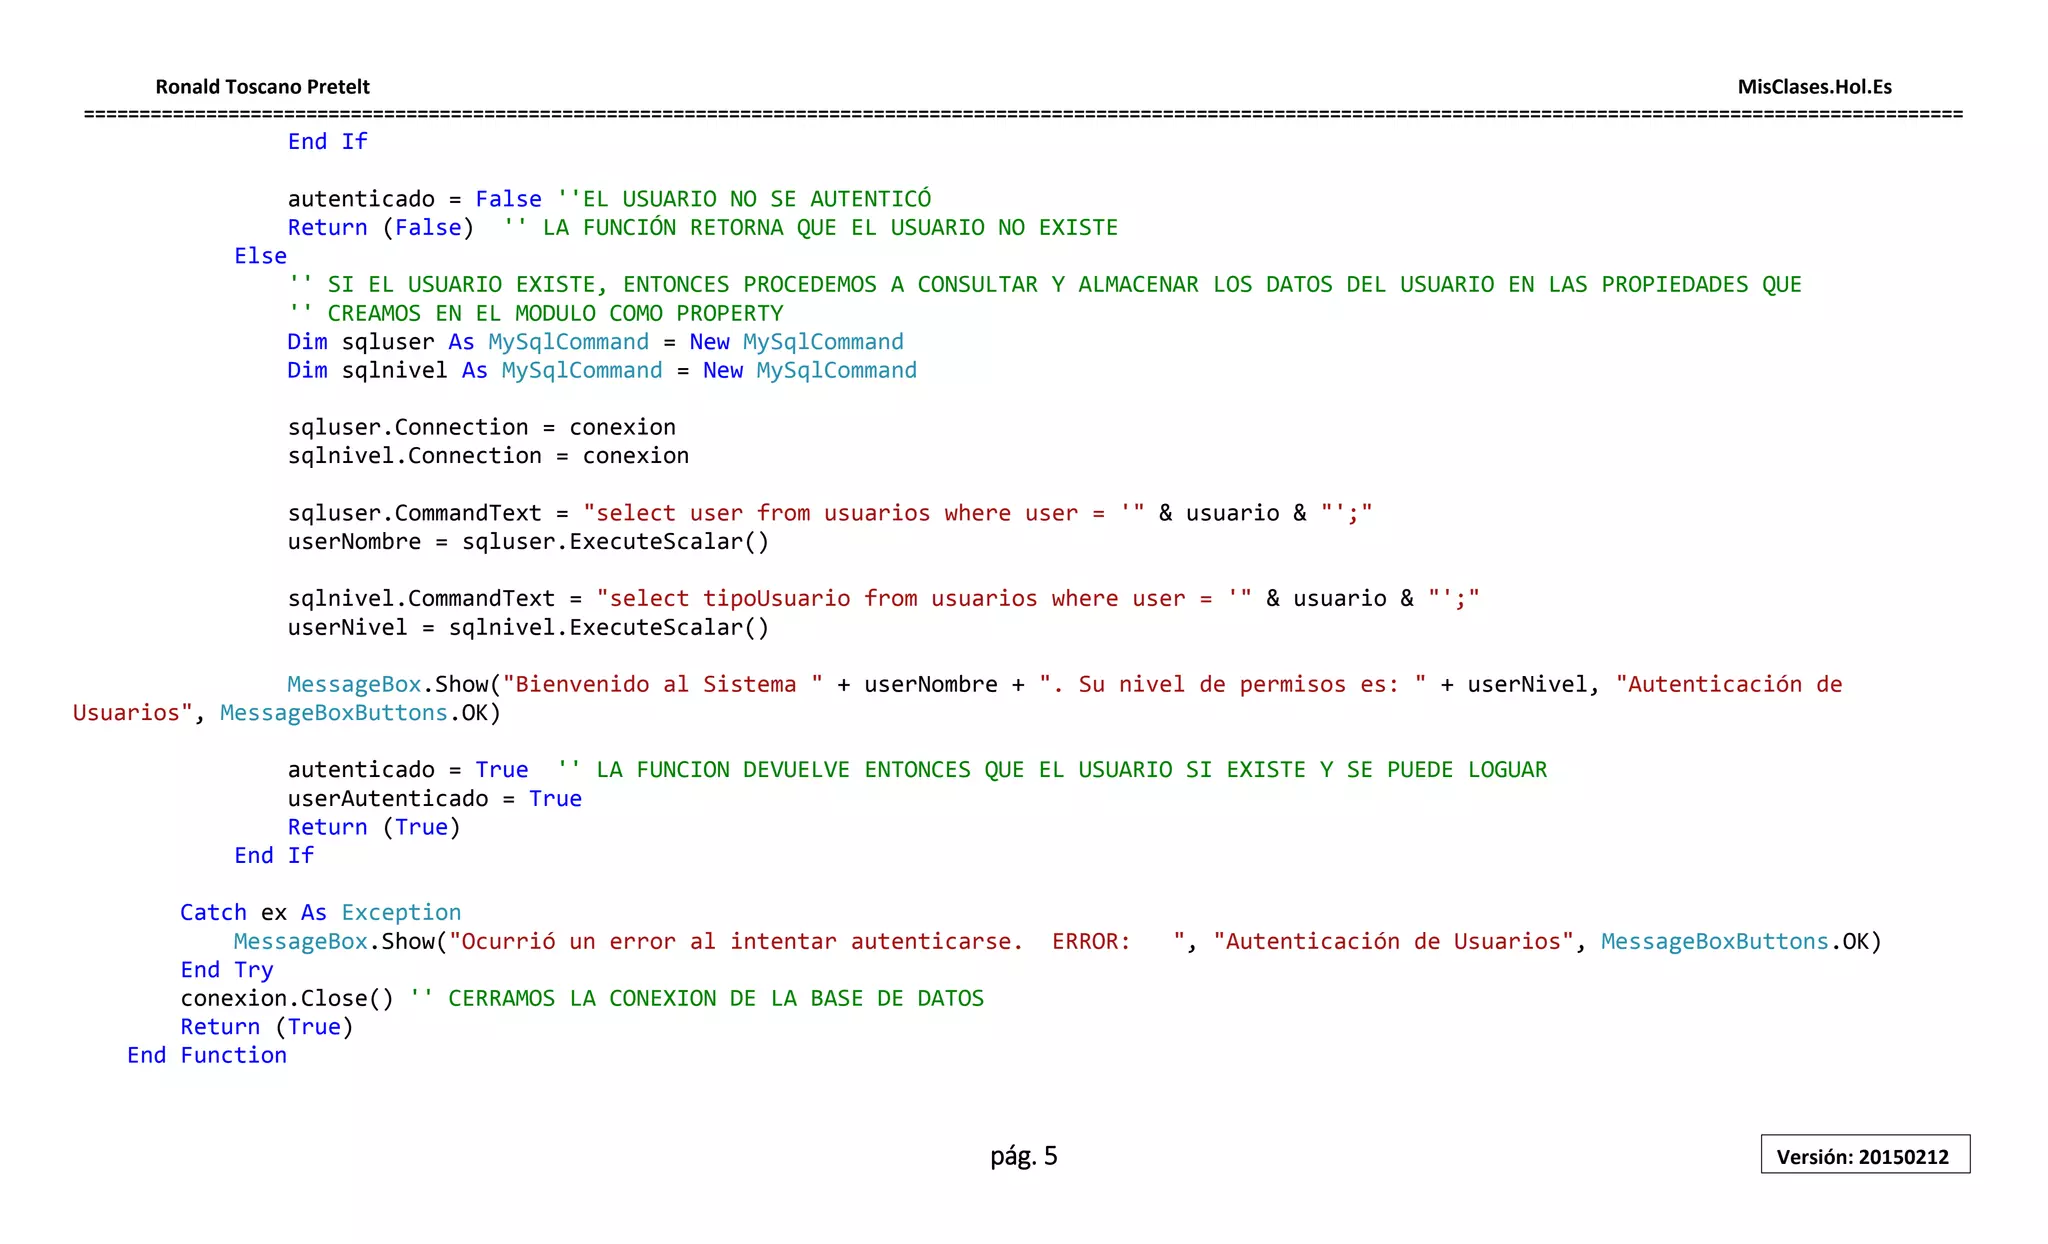
Task: Click the sqluser.Connection = conexion line
Action: click(x=481, y=427)
